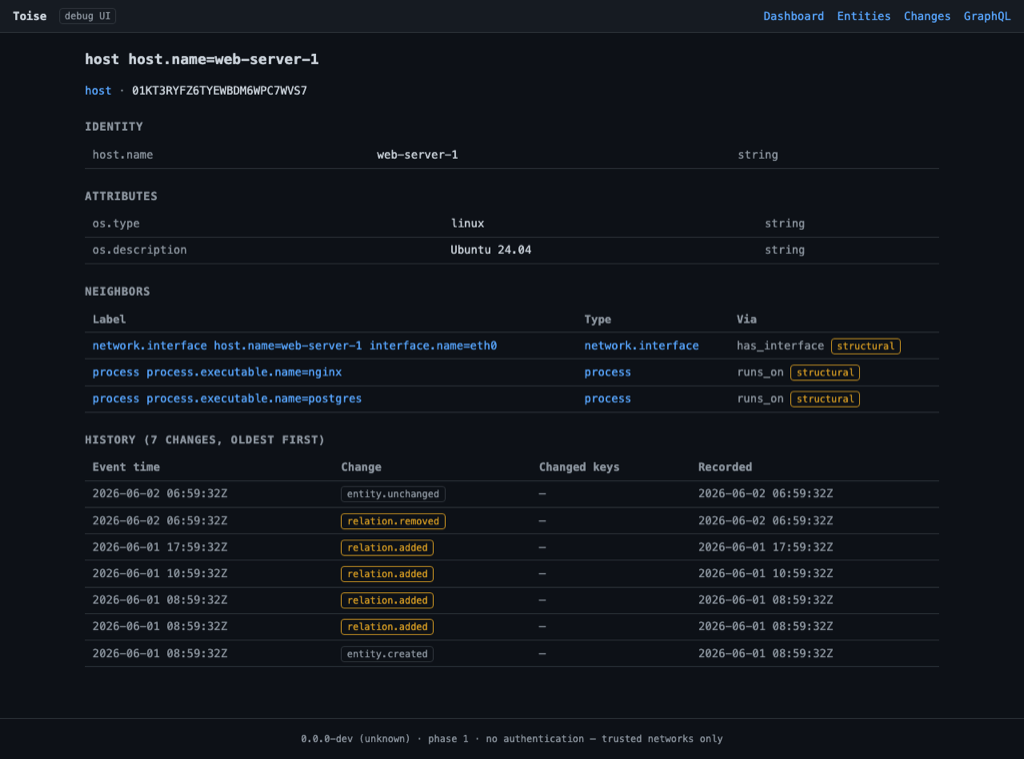Click the os.description attribute key
This screenshot has height=759, width=1024.
(139, 250)
